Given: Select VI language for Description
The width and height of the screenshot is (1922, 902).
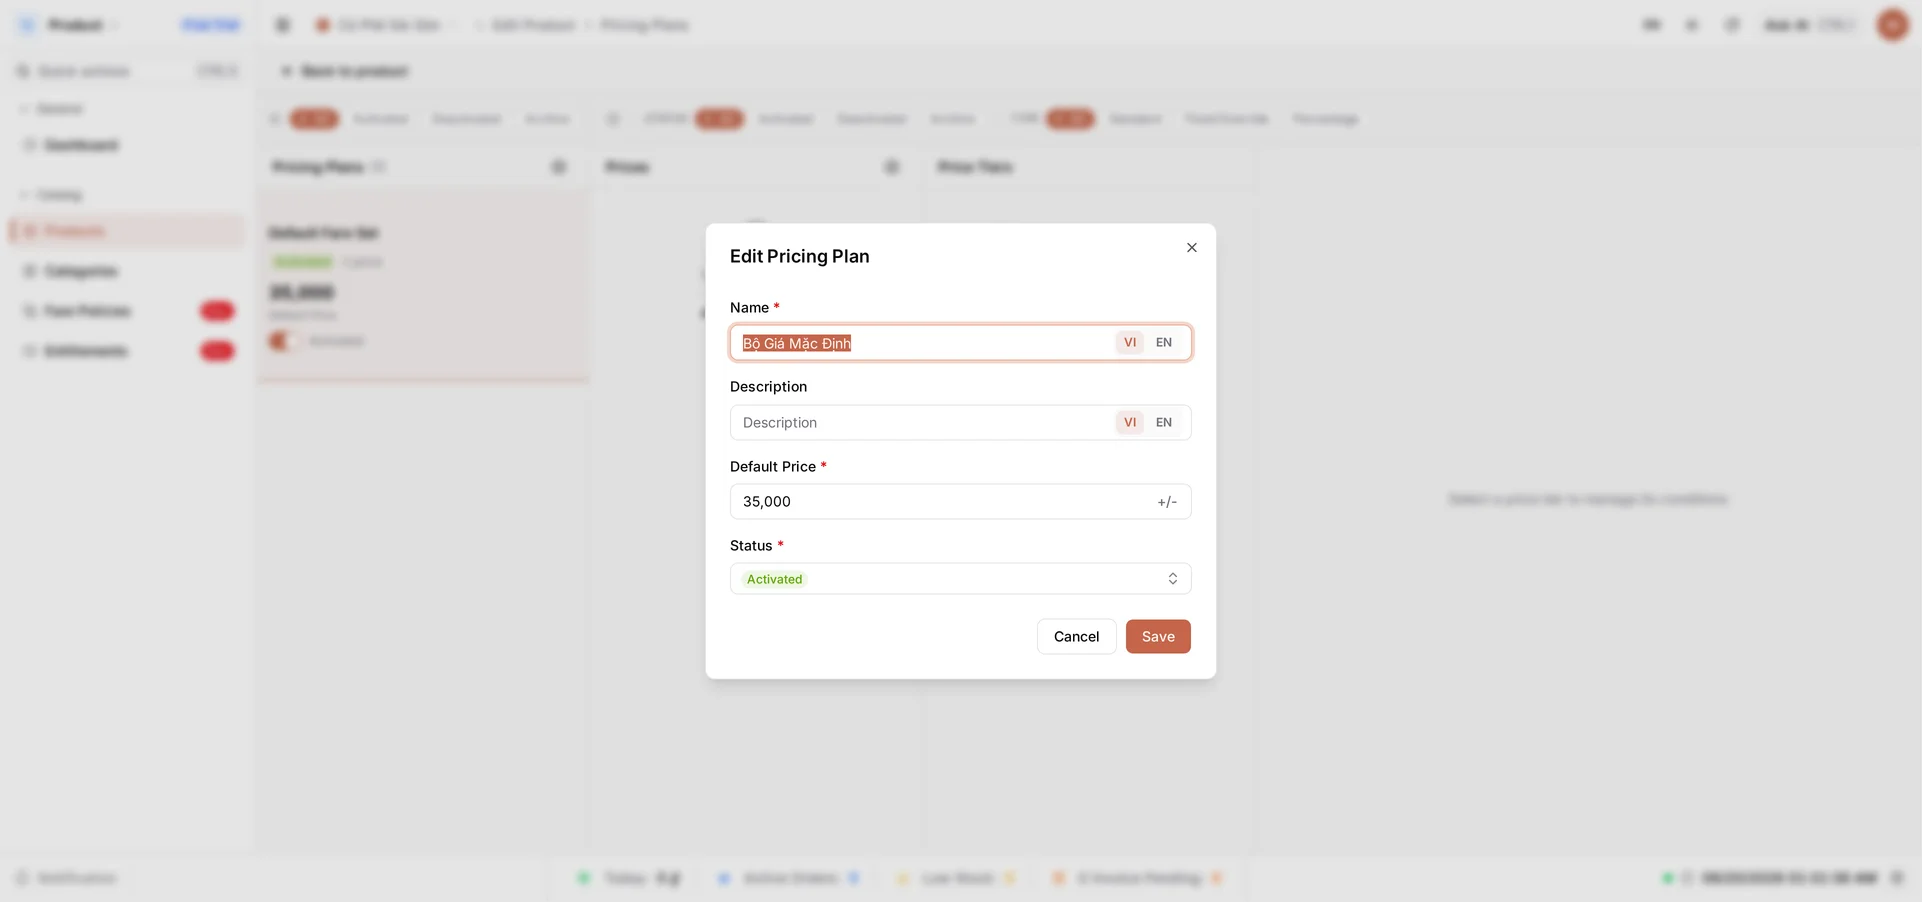Looking at the screenshot, I should (1130, 423).
